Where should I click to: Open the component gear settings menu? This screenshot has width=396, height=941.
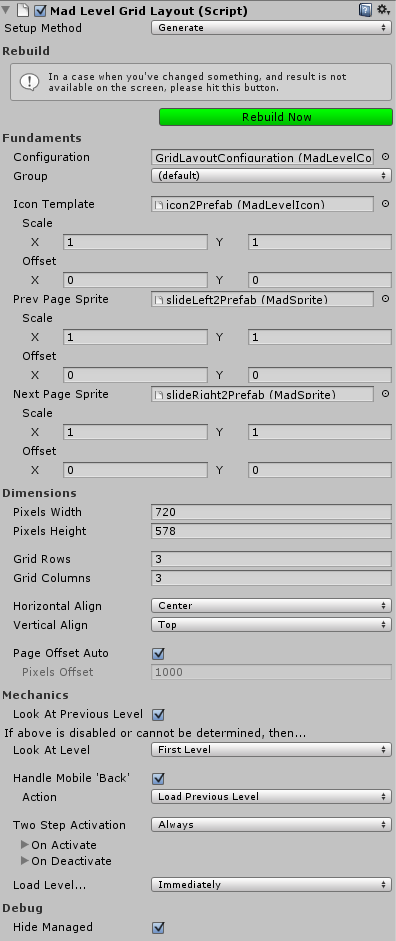pos(383,10)
